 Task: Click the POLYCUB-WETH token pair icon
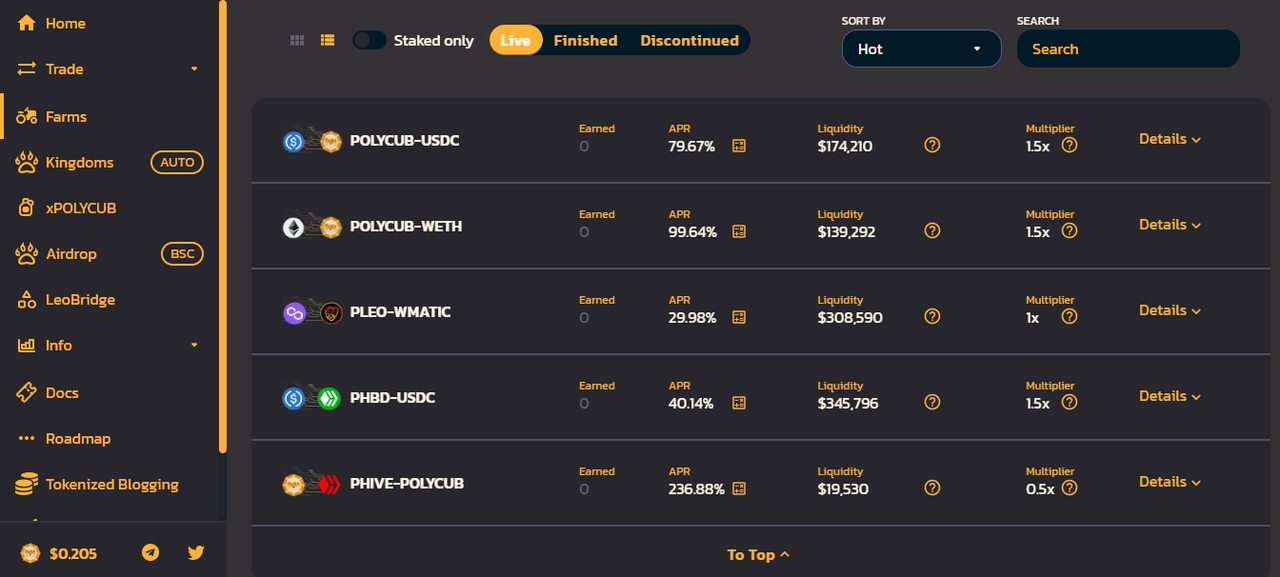click(x=313, y=227)
